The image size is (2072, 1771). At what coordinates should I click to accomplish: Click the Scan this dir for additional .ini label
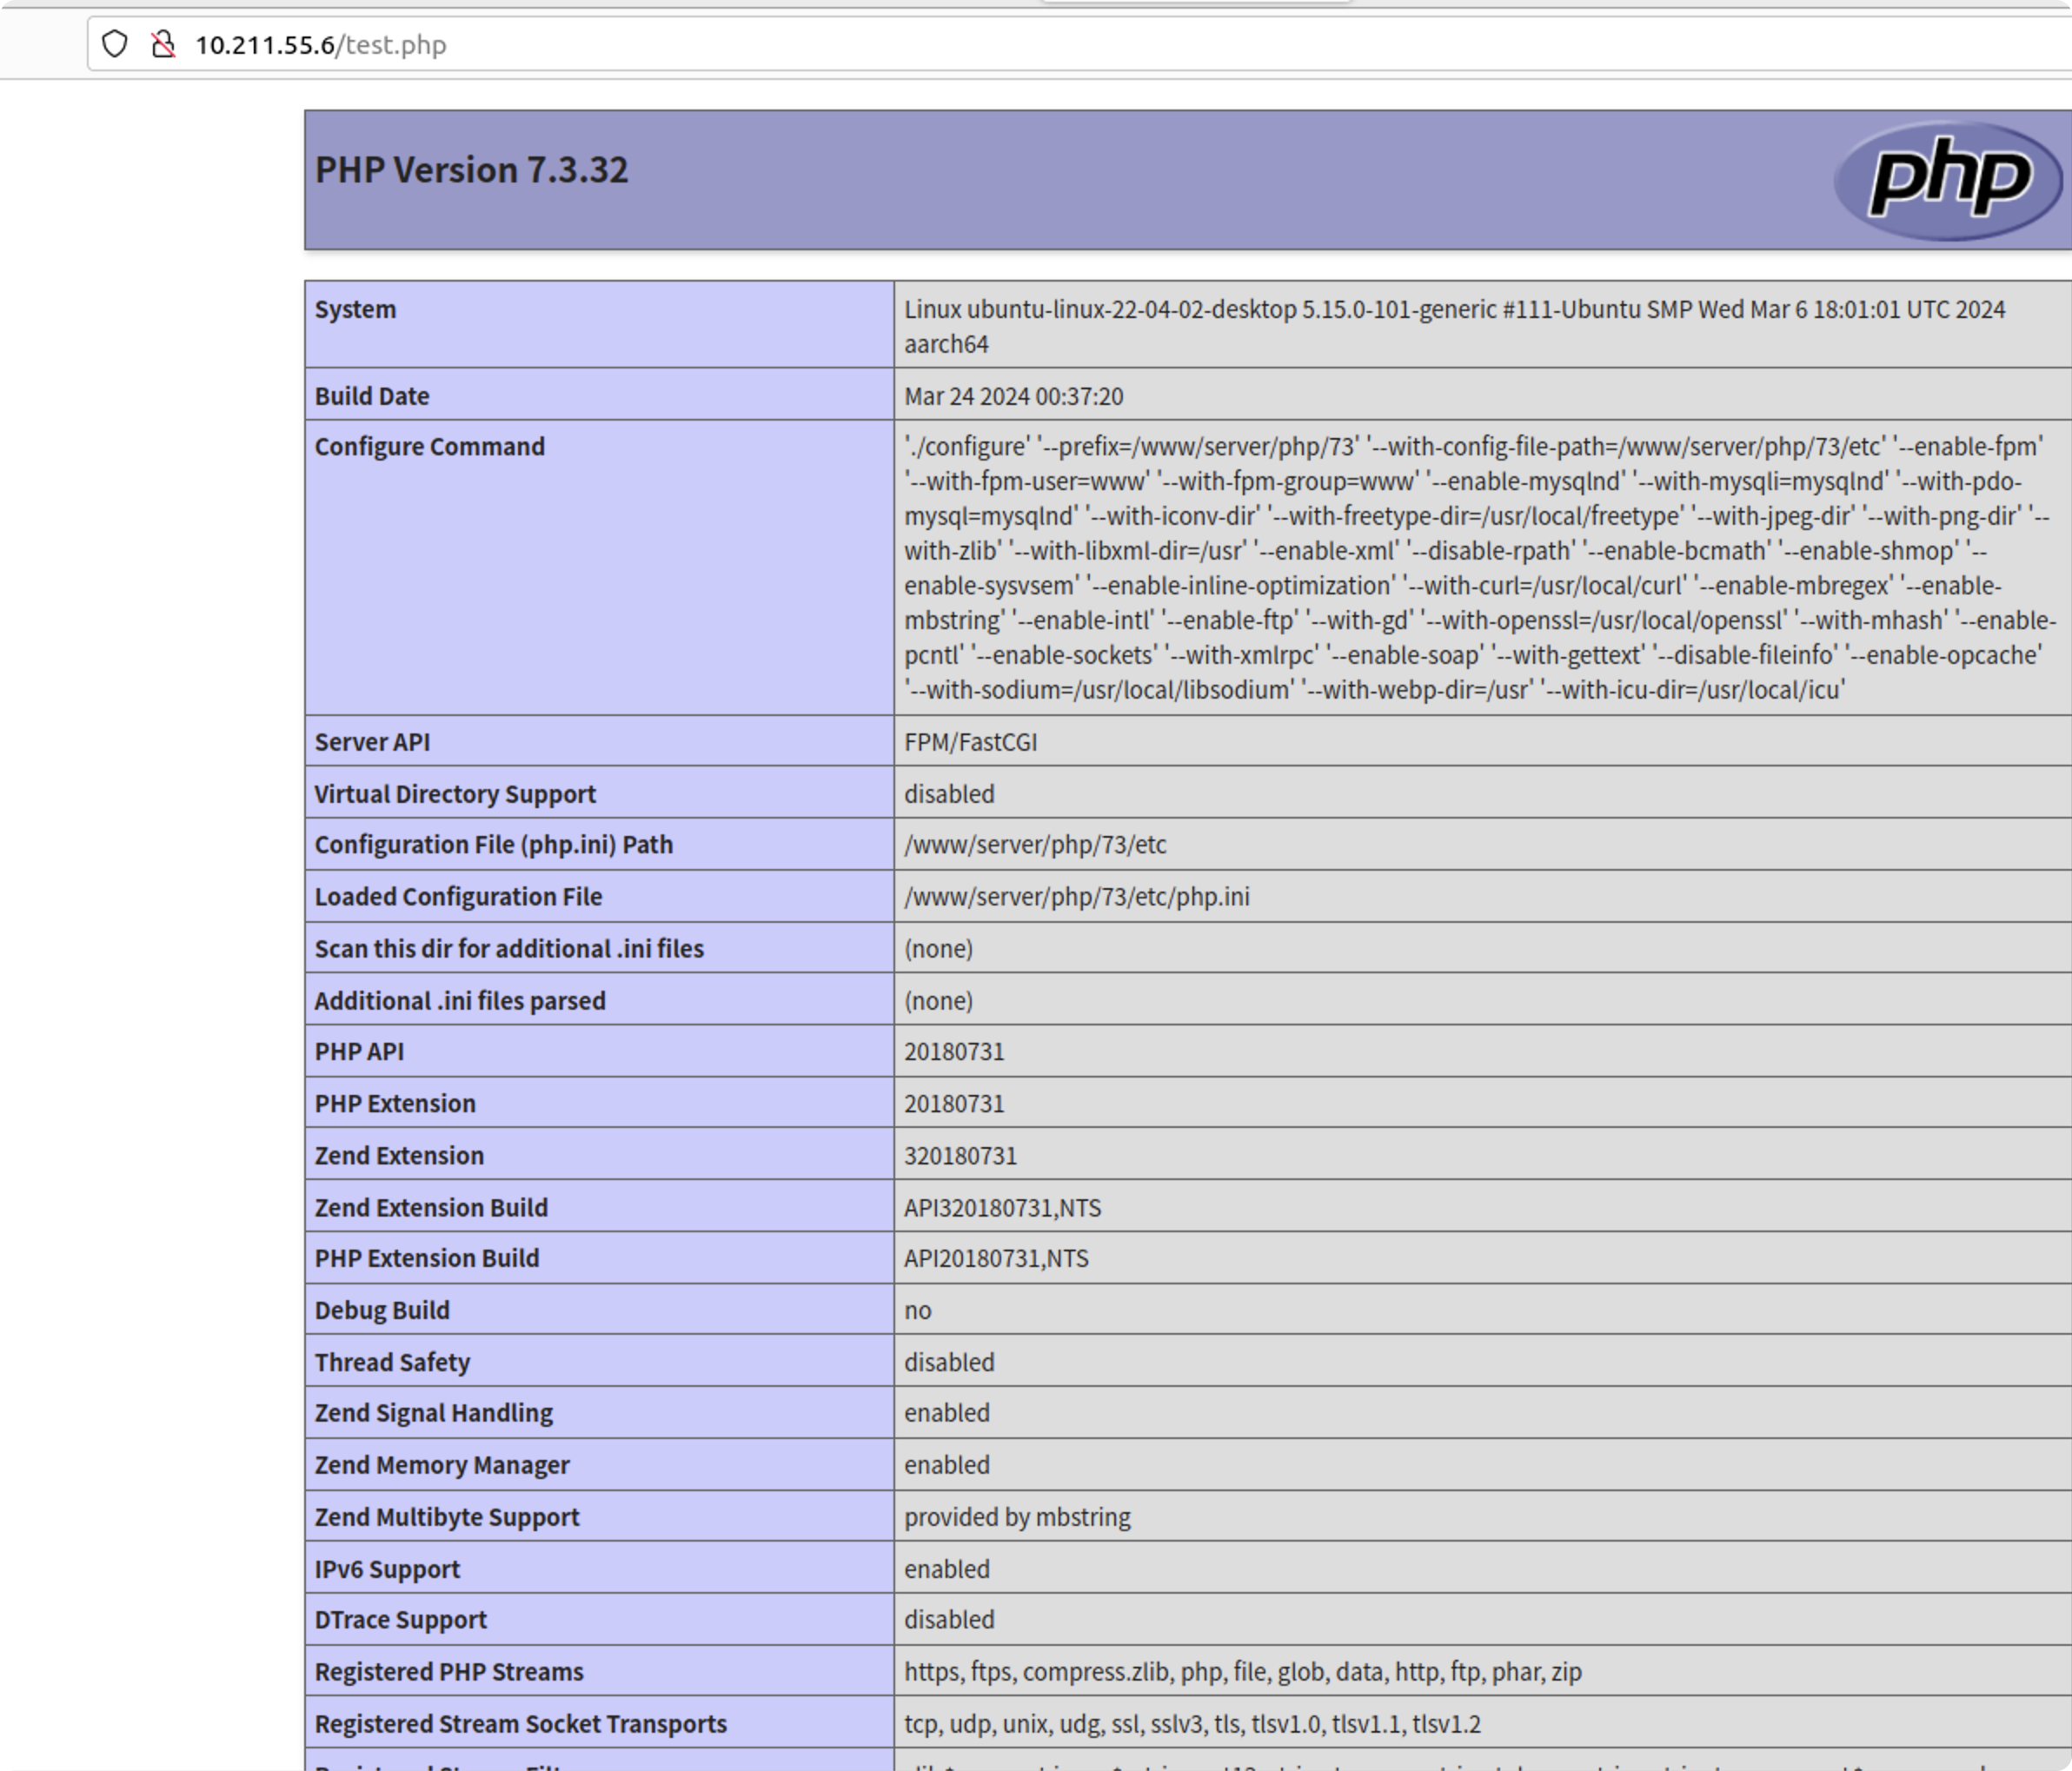pos(508,948)
